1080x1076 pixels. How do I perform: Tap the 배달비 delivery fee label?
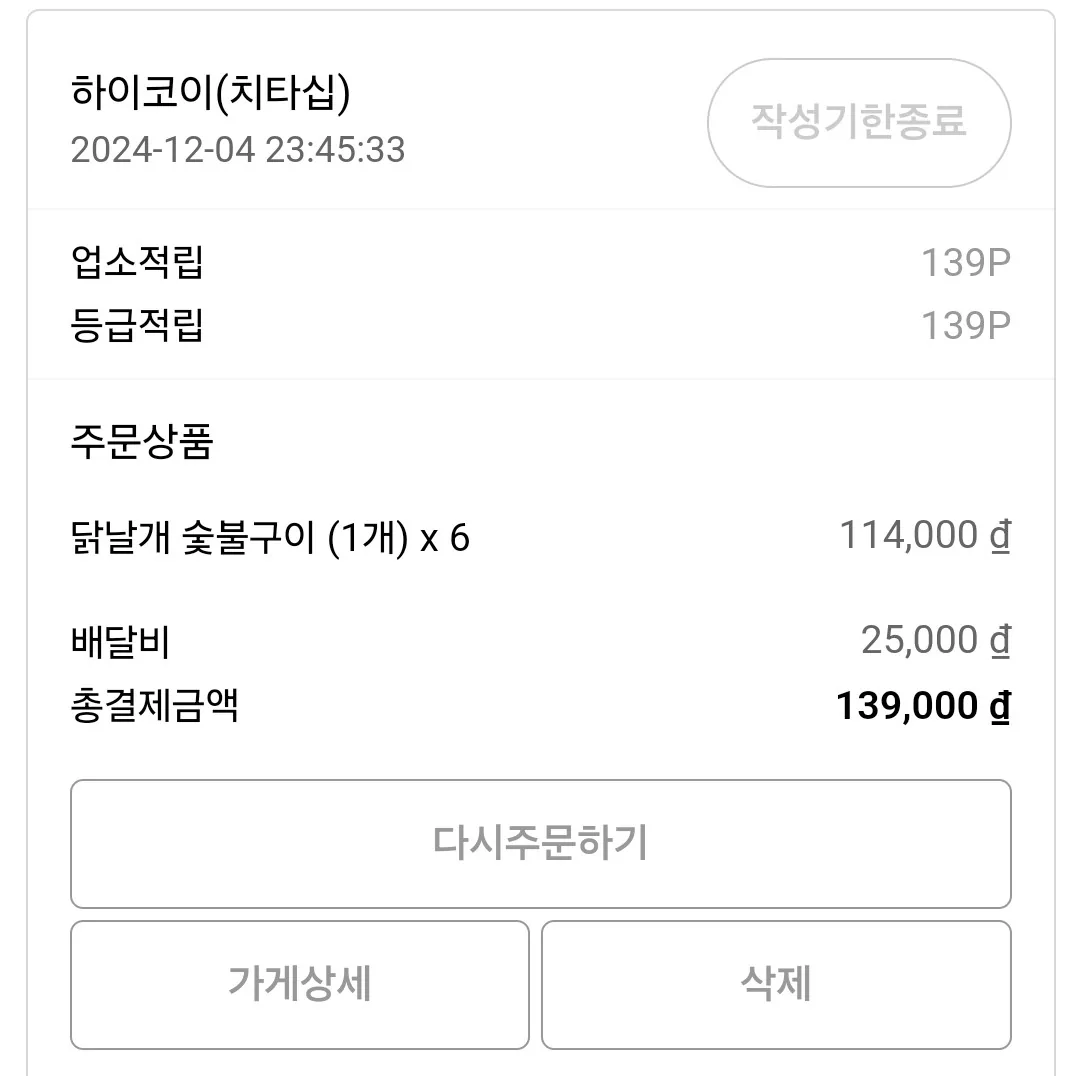(121, 642)
